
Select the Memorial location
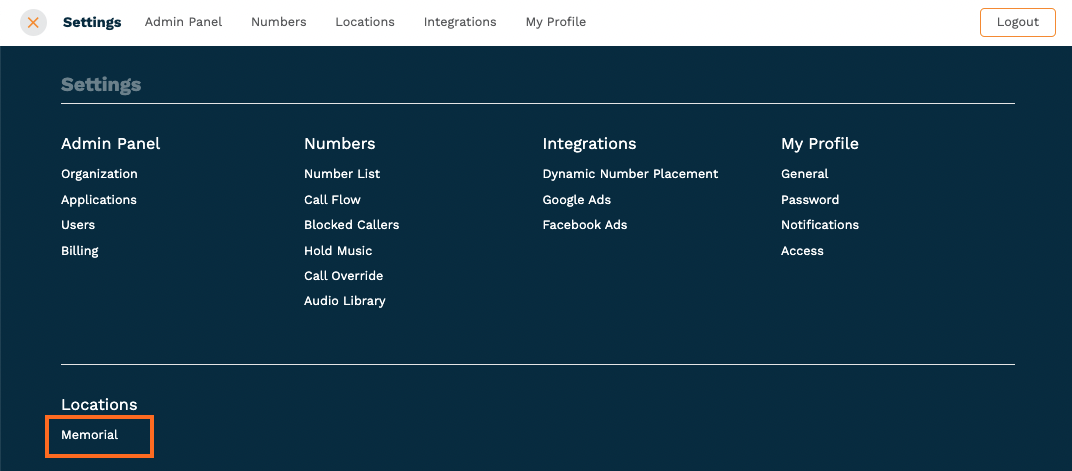[90, 435]
